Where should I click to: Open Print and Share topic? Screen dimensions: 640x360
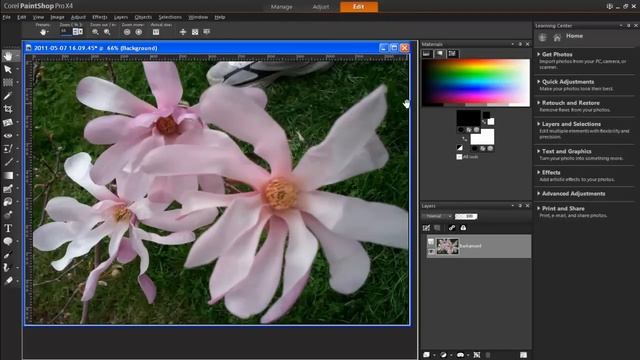point(563,208)
